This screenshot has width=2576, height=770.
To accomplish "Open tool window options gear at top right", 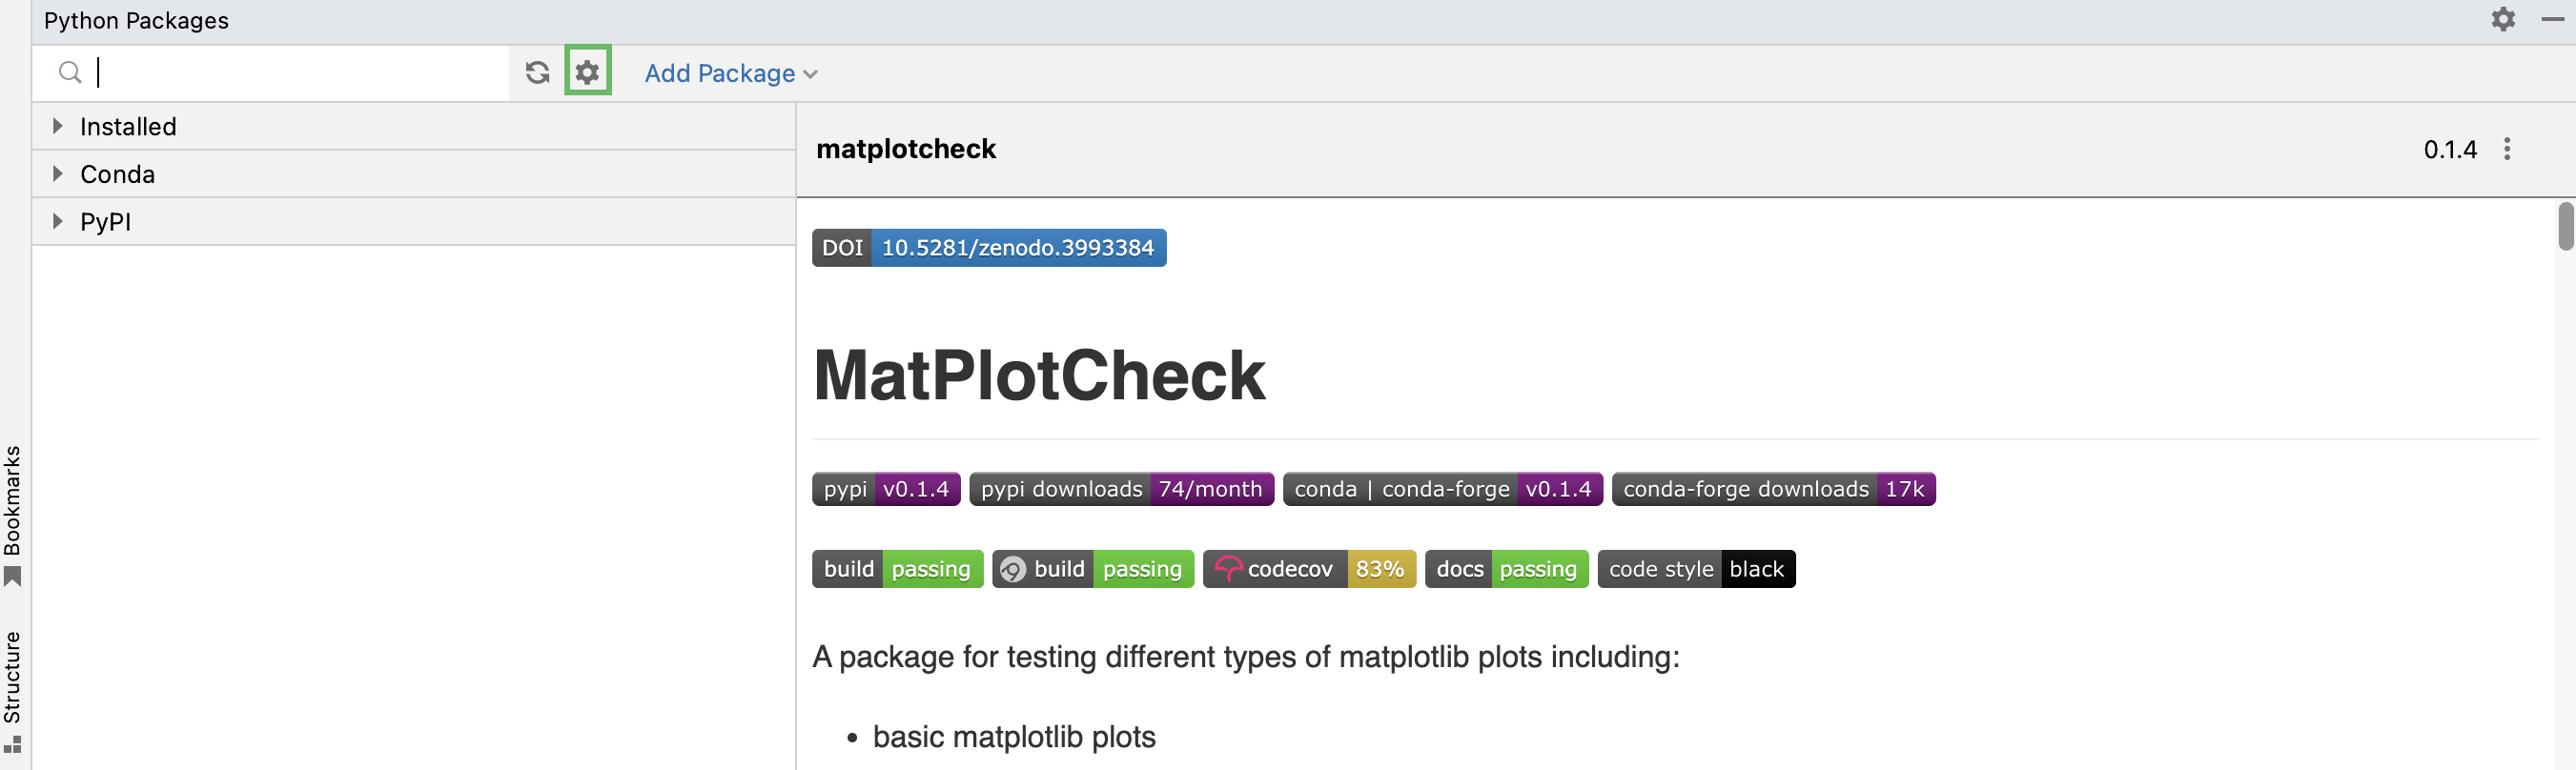I will (2502, 19).
